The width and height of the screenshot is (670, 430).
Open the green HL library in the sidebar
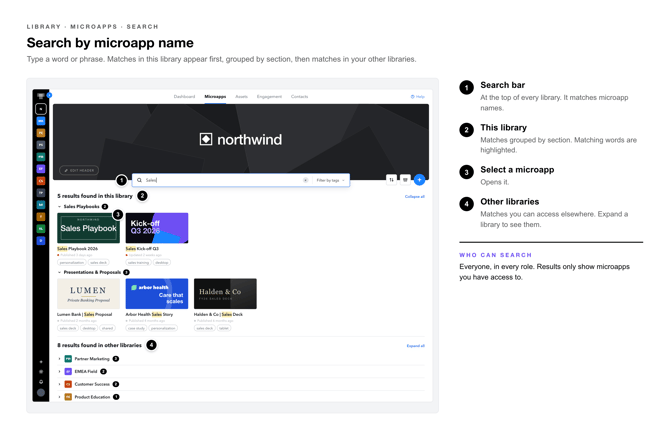point(41,229)
